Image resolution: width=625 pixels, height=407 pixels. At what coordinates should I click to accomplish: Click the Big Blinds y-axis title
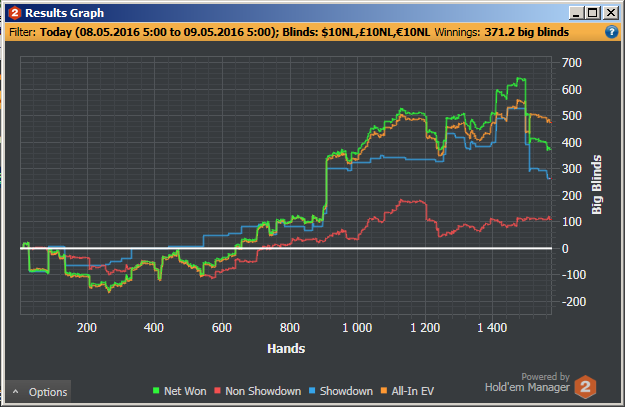click(x=596, y=185)
